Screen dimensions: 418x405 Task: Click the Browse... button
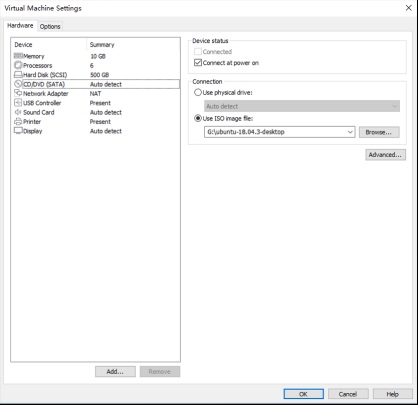point(379,132)
